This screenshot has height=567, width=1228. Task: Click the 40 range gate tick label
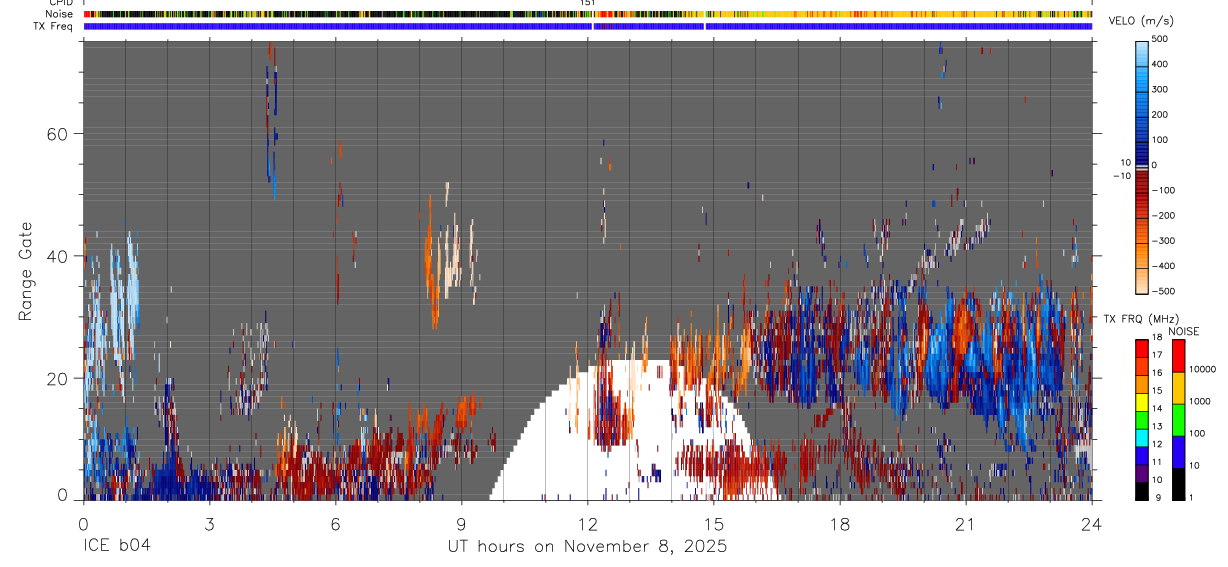point(55,256)
